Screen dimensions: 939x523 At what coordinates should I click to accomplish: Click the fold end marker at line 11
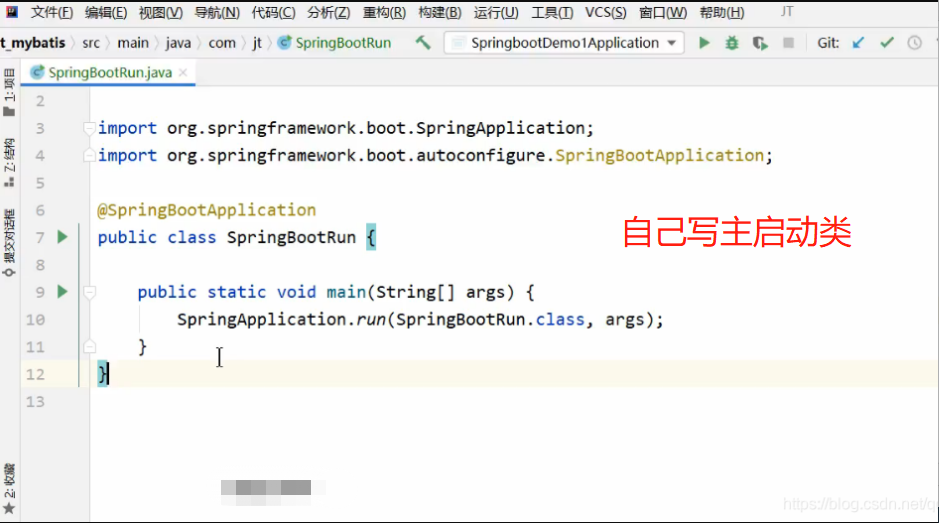[x=89, y=347]
